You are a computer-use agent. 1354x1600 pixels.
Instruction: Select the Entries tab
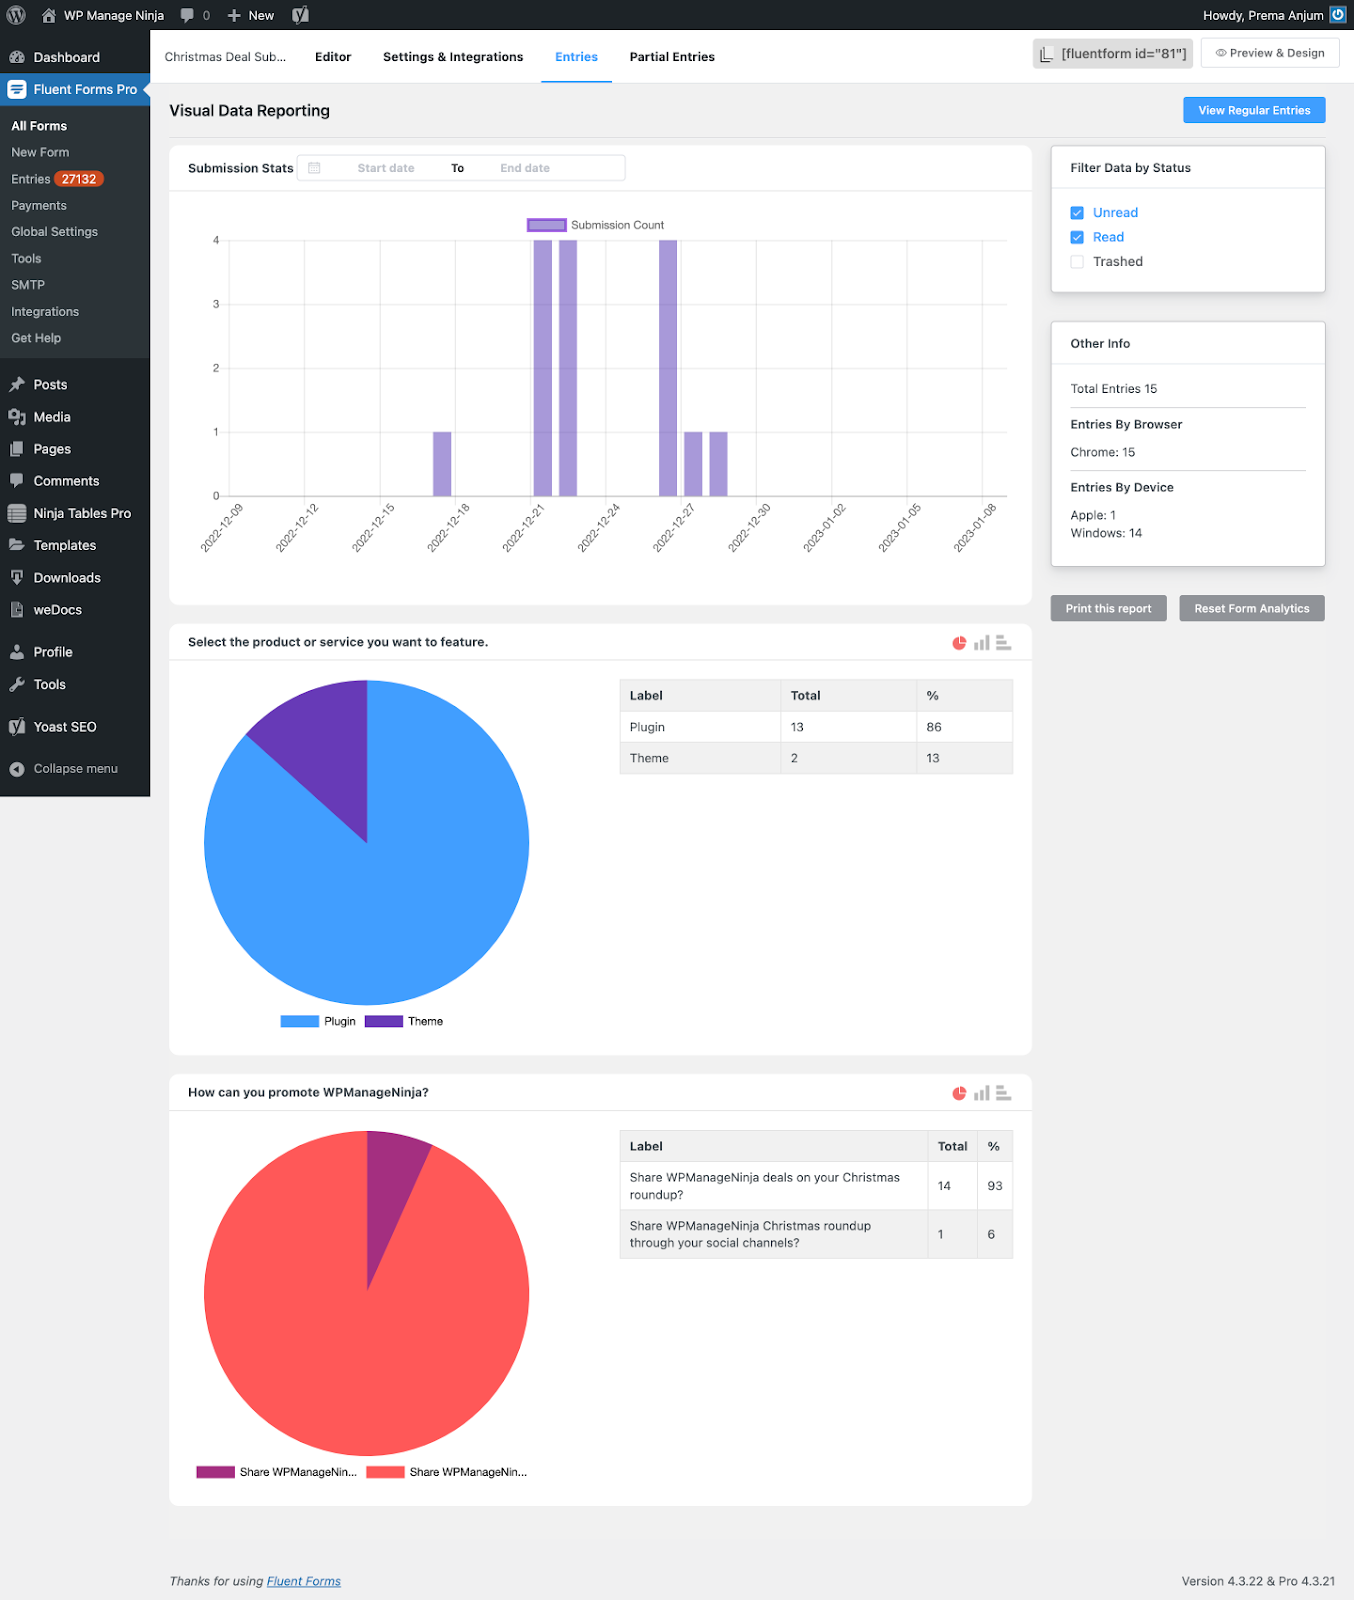tap(576, 57)
